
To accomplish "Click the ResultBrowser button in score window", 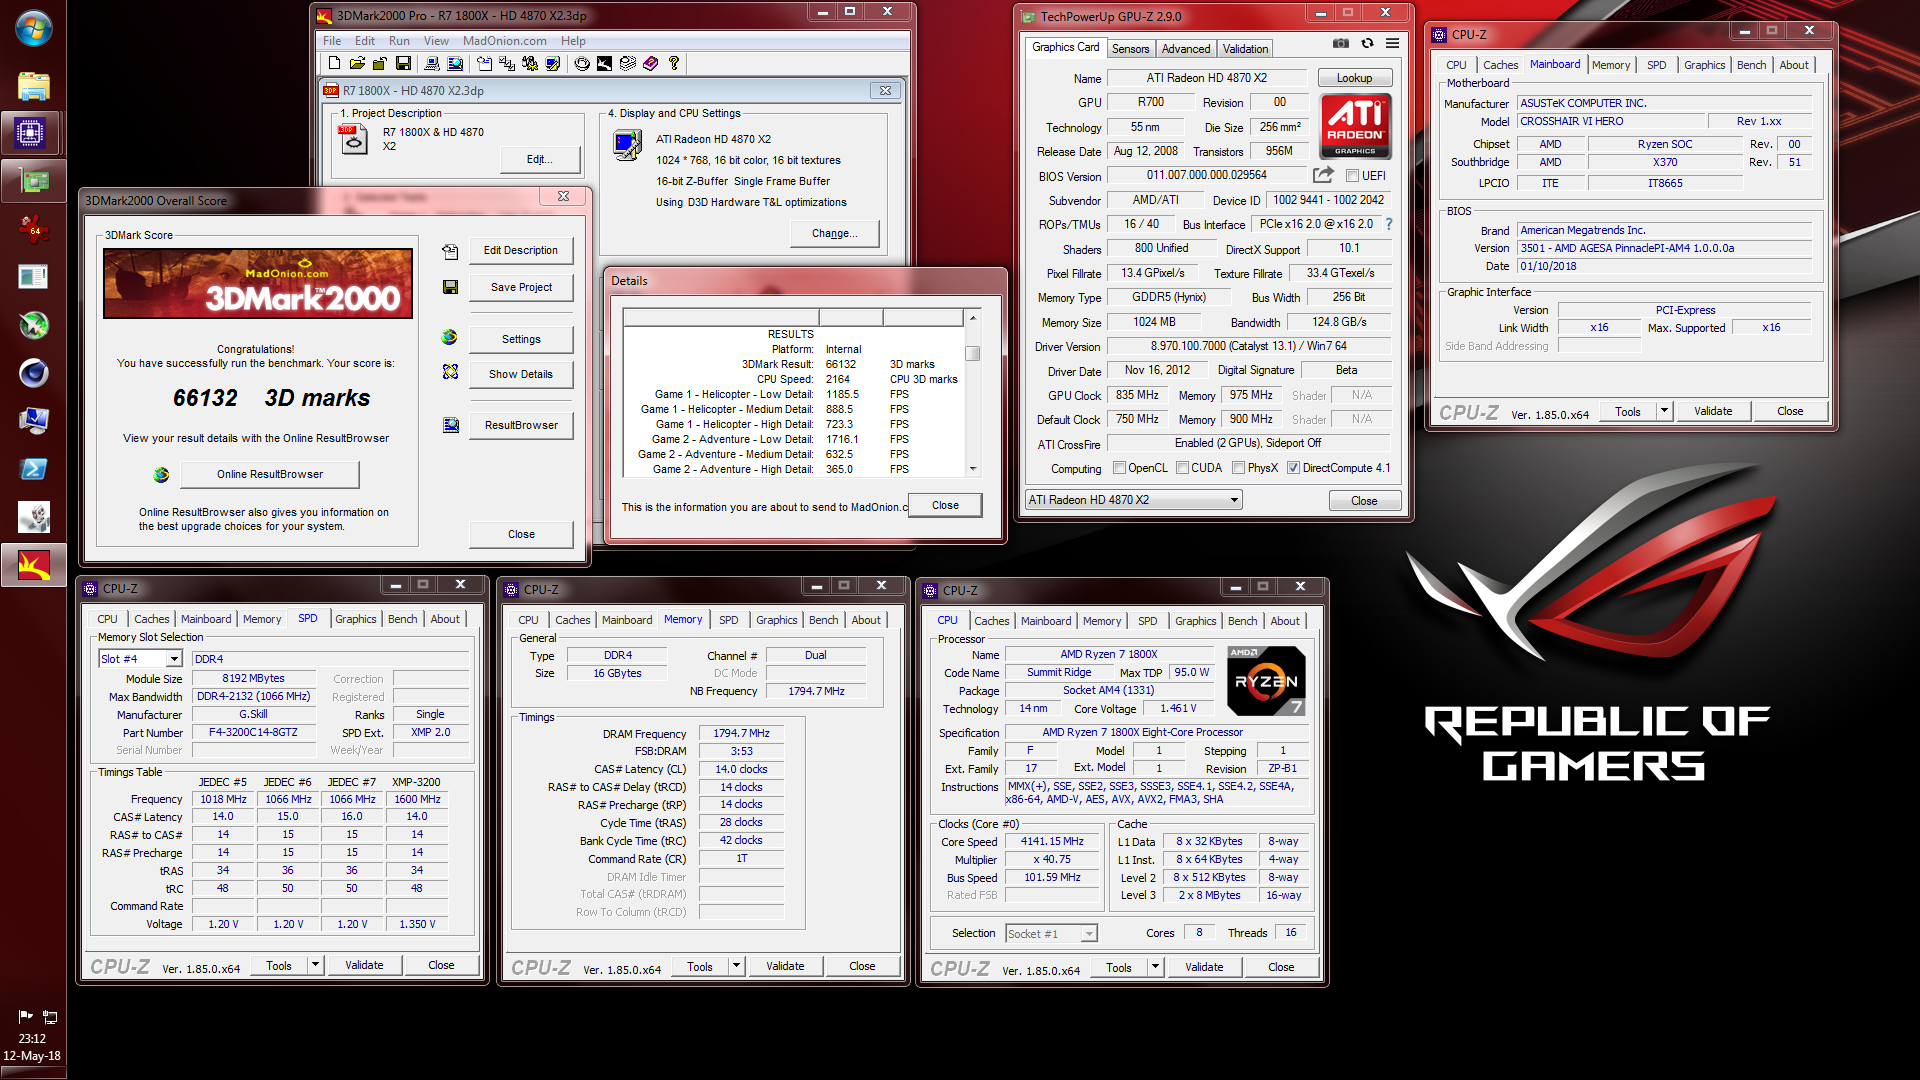I will tap(520, 425).
